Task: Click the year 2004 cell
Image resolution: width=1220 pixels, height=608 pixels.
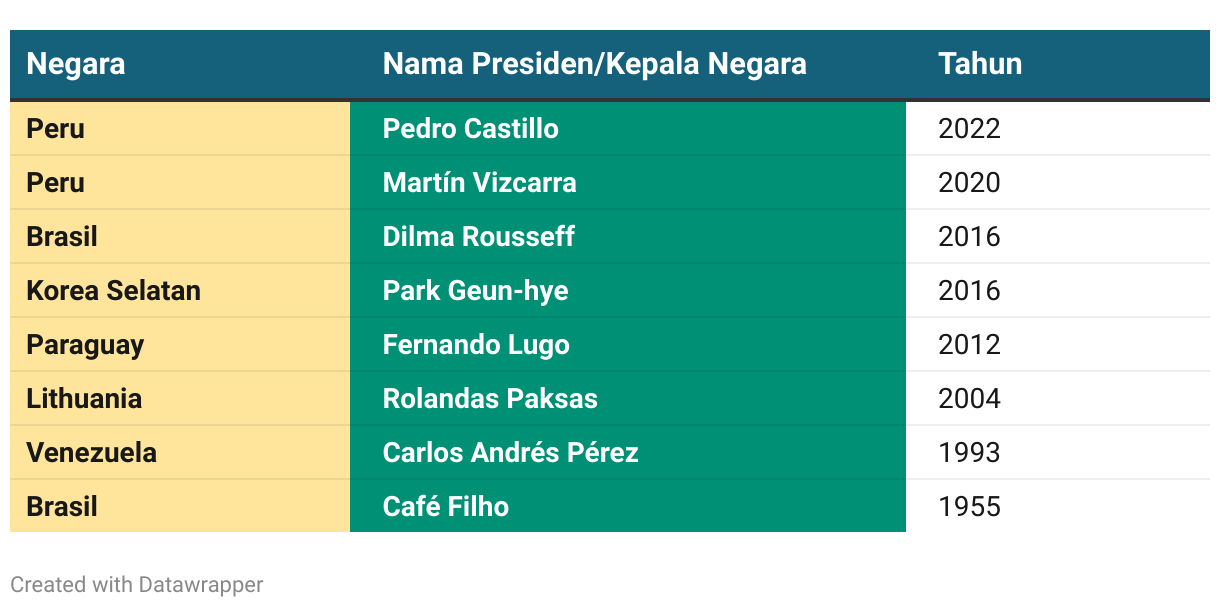Action: click(1058, 399)
